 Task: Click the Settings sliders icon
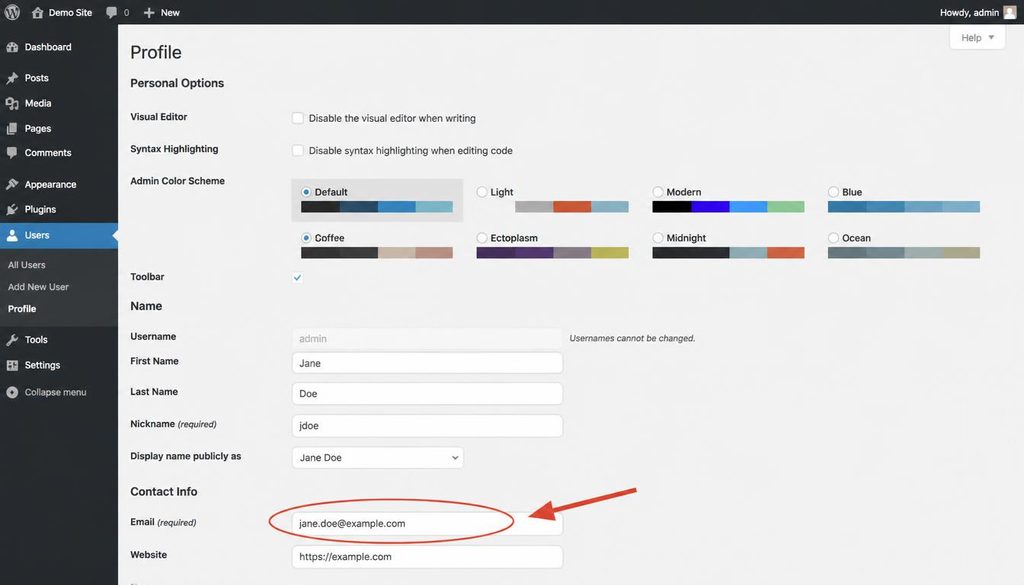coord(12,365)
